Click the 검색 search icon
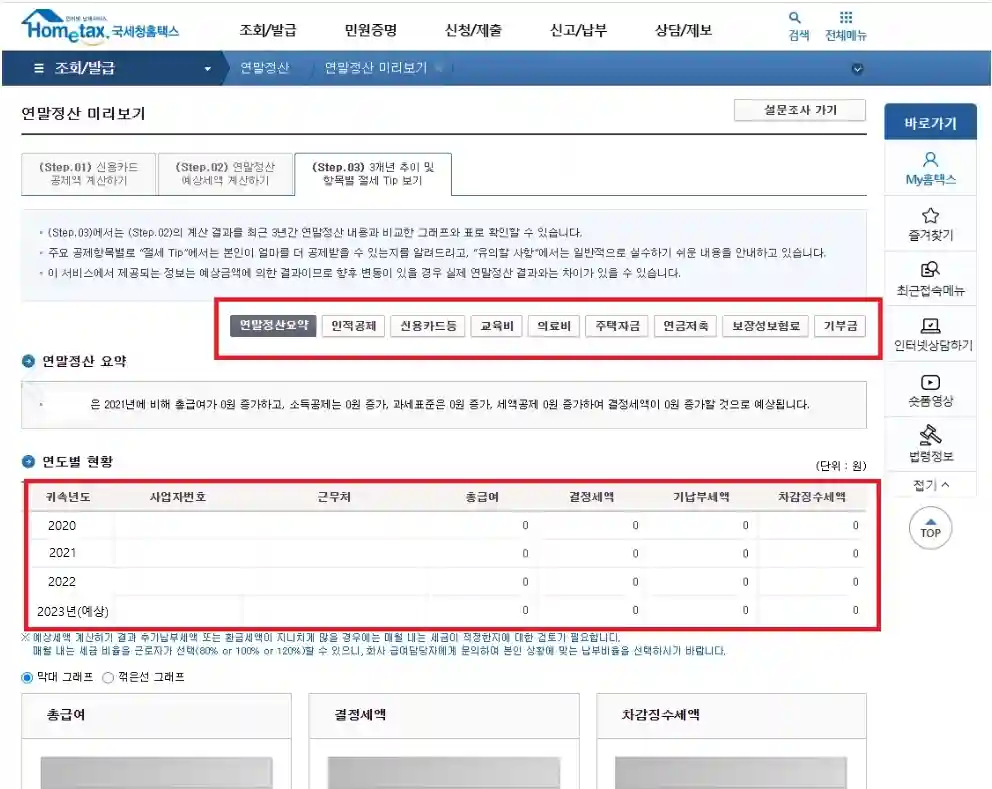The image size is (992, 789). coord(795,23)
